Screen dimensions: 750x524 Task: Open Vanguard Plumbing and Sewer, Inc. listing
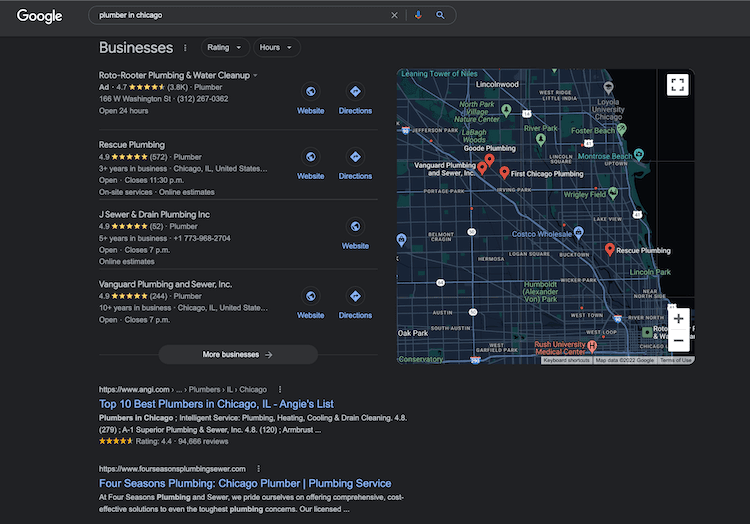(165, 284)
